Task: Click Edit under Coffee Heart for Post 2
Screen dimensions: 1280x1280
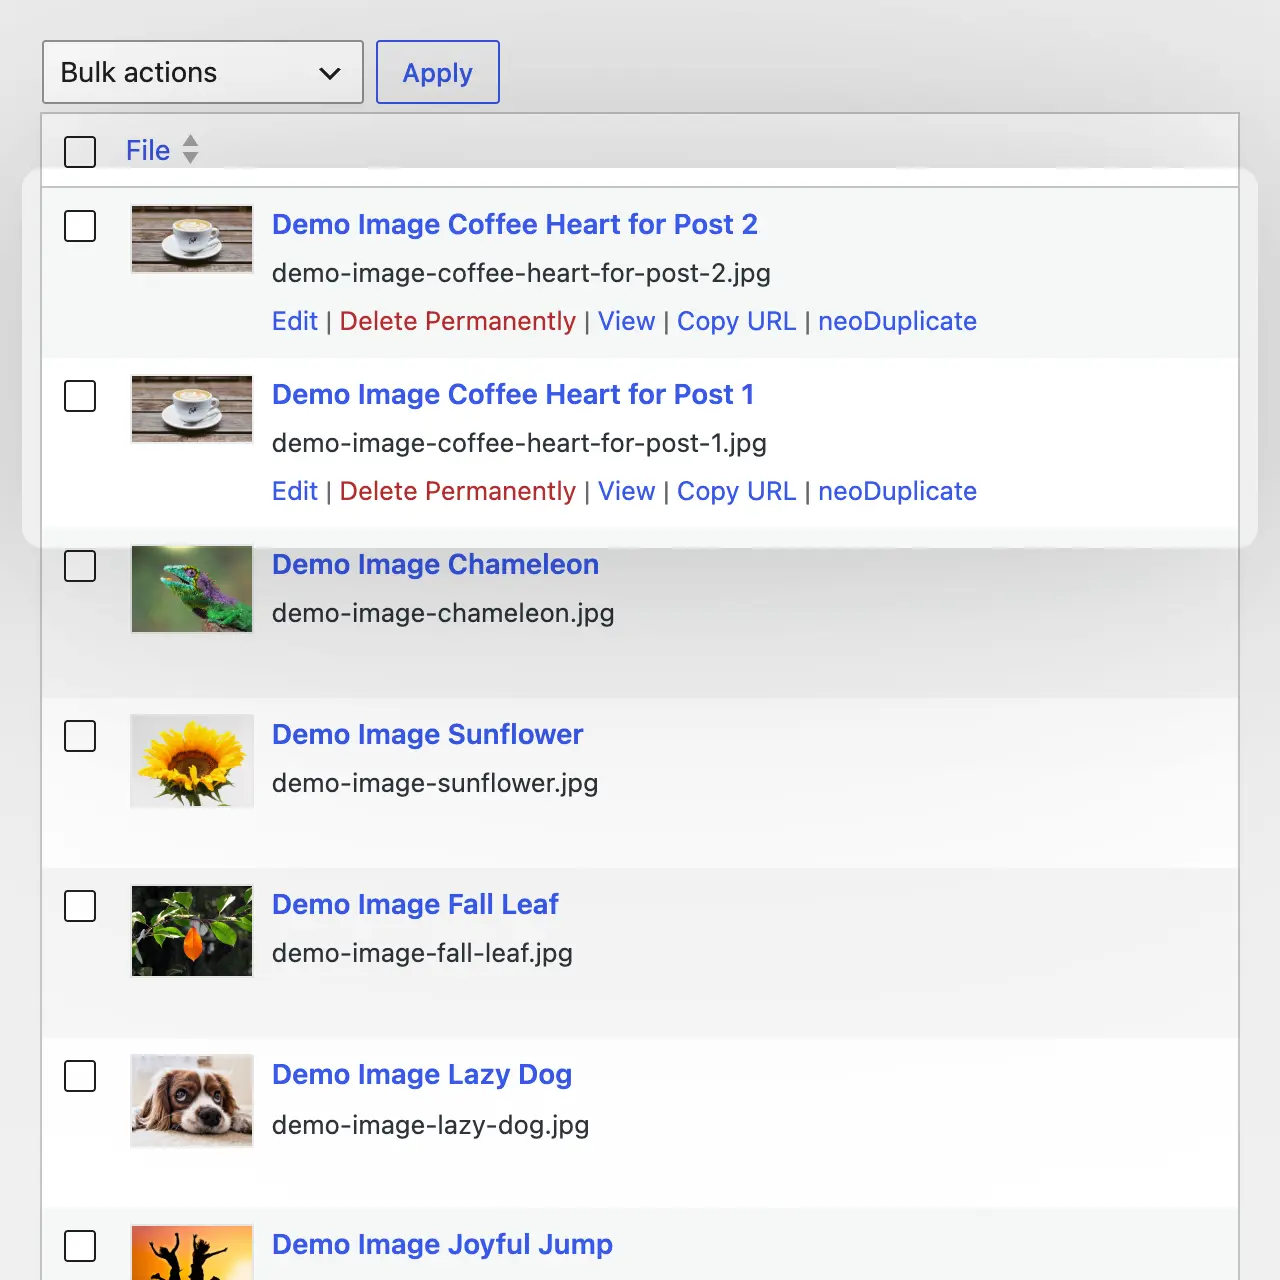Action: (x=295, y=321)
